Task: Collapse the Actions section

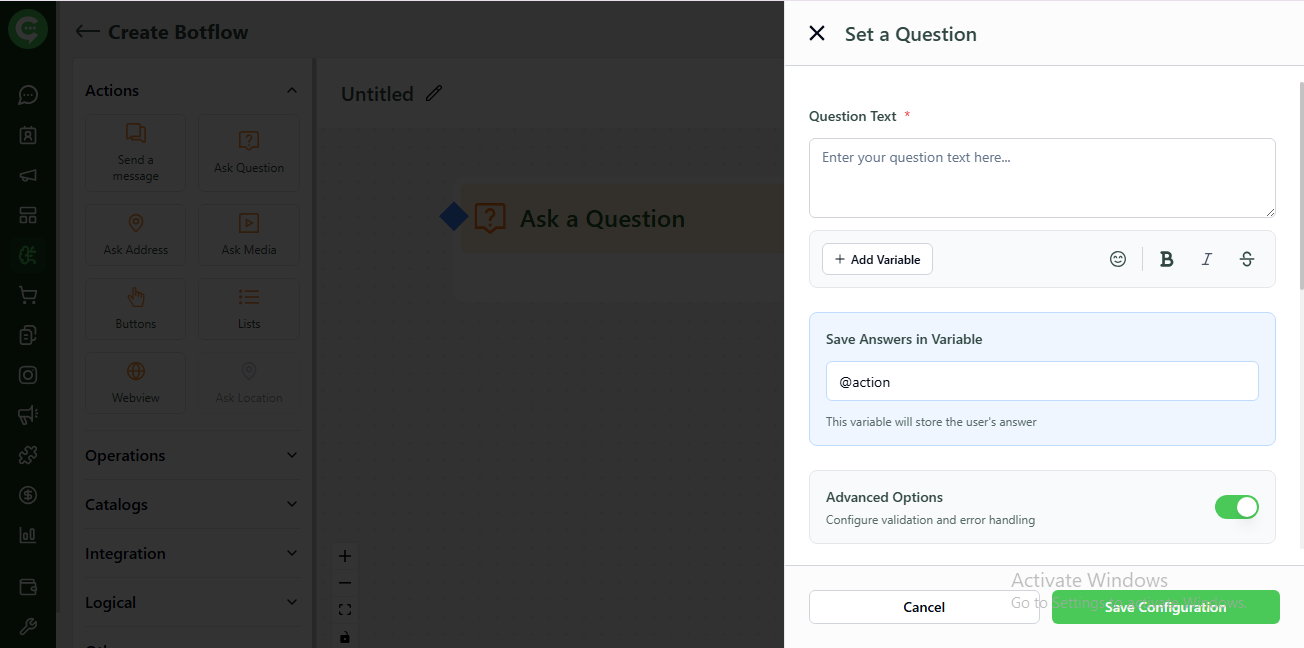Action: click(x=291, y=89)
